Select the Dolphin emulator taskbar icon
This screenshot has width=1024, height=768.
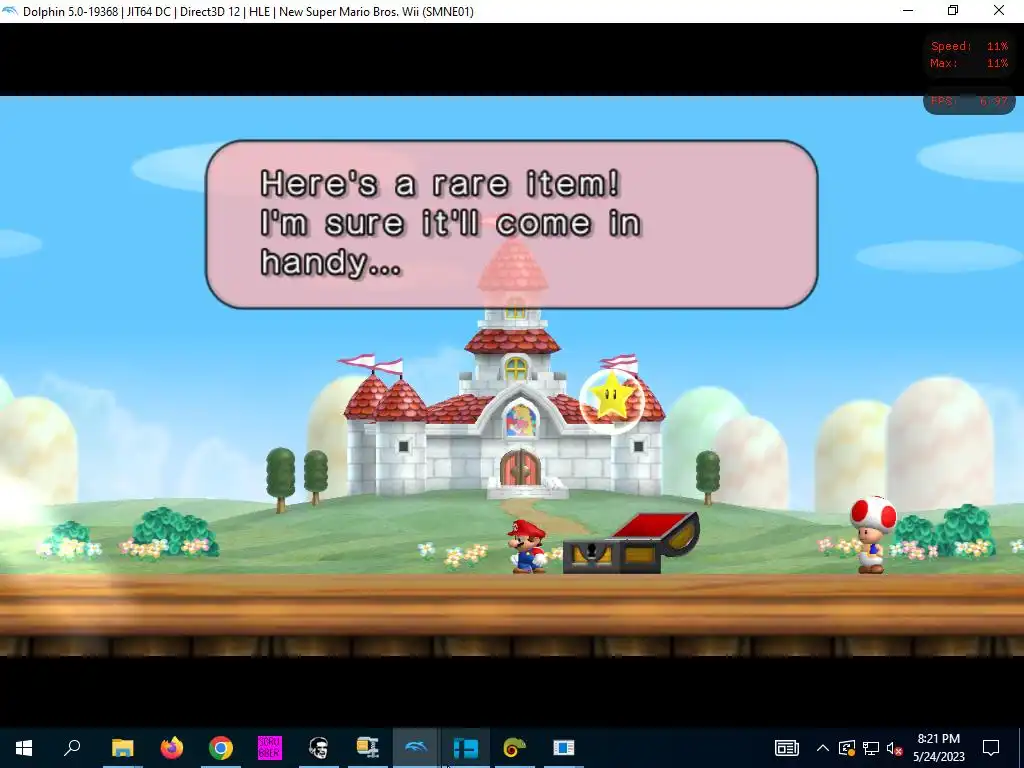[x=416, y=748]
